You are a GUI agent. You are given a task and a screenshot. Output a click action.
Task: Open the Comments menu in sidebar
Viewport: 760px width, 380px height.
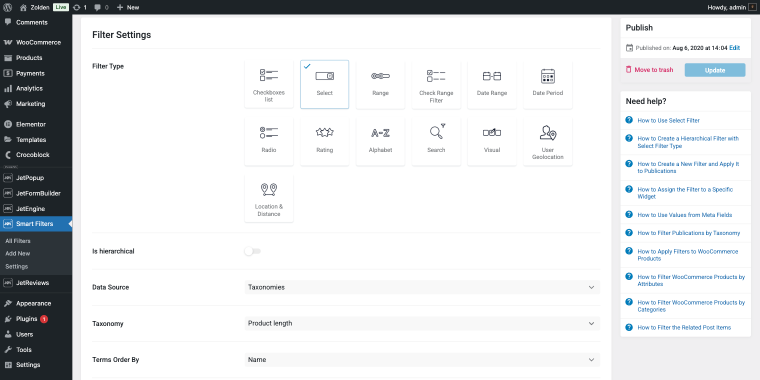point(36,22)
